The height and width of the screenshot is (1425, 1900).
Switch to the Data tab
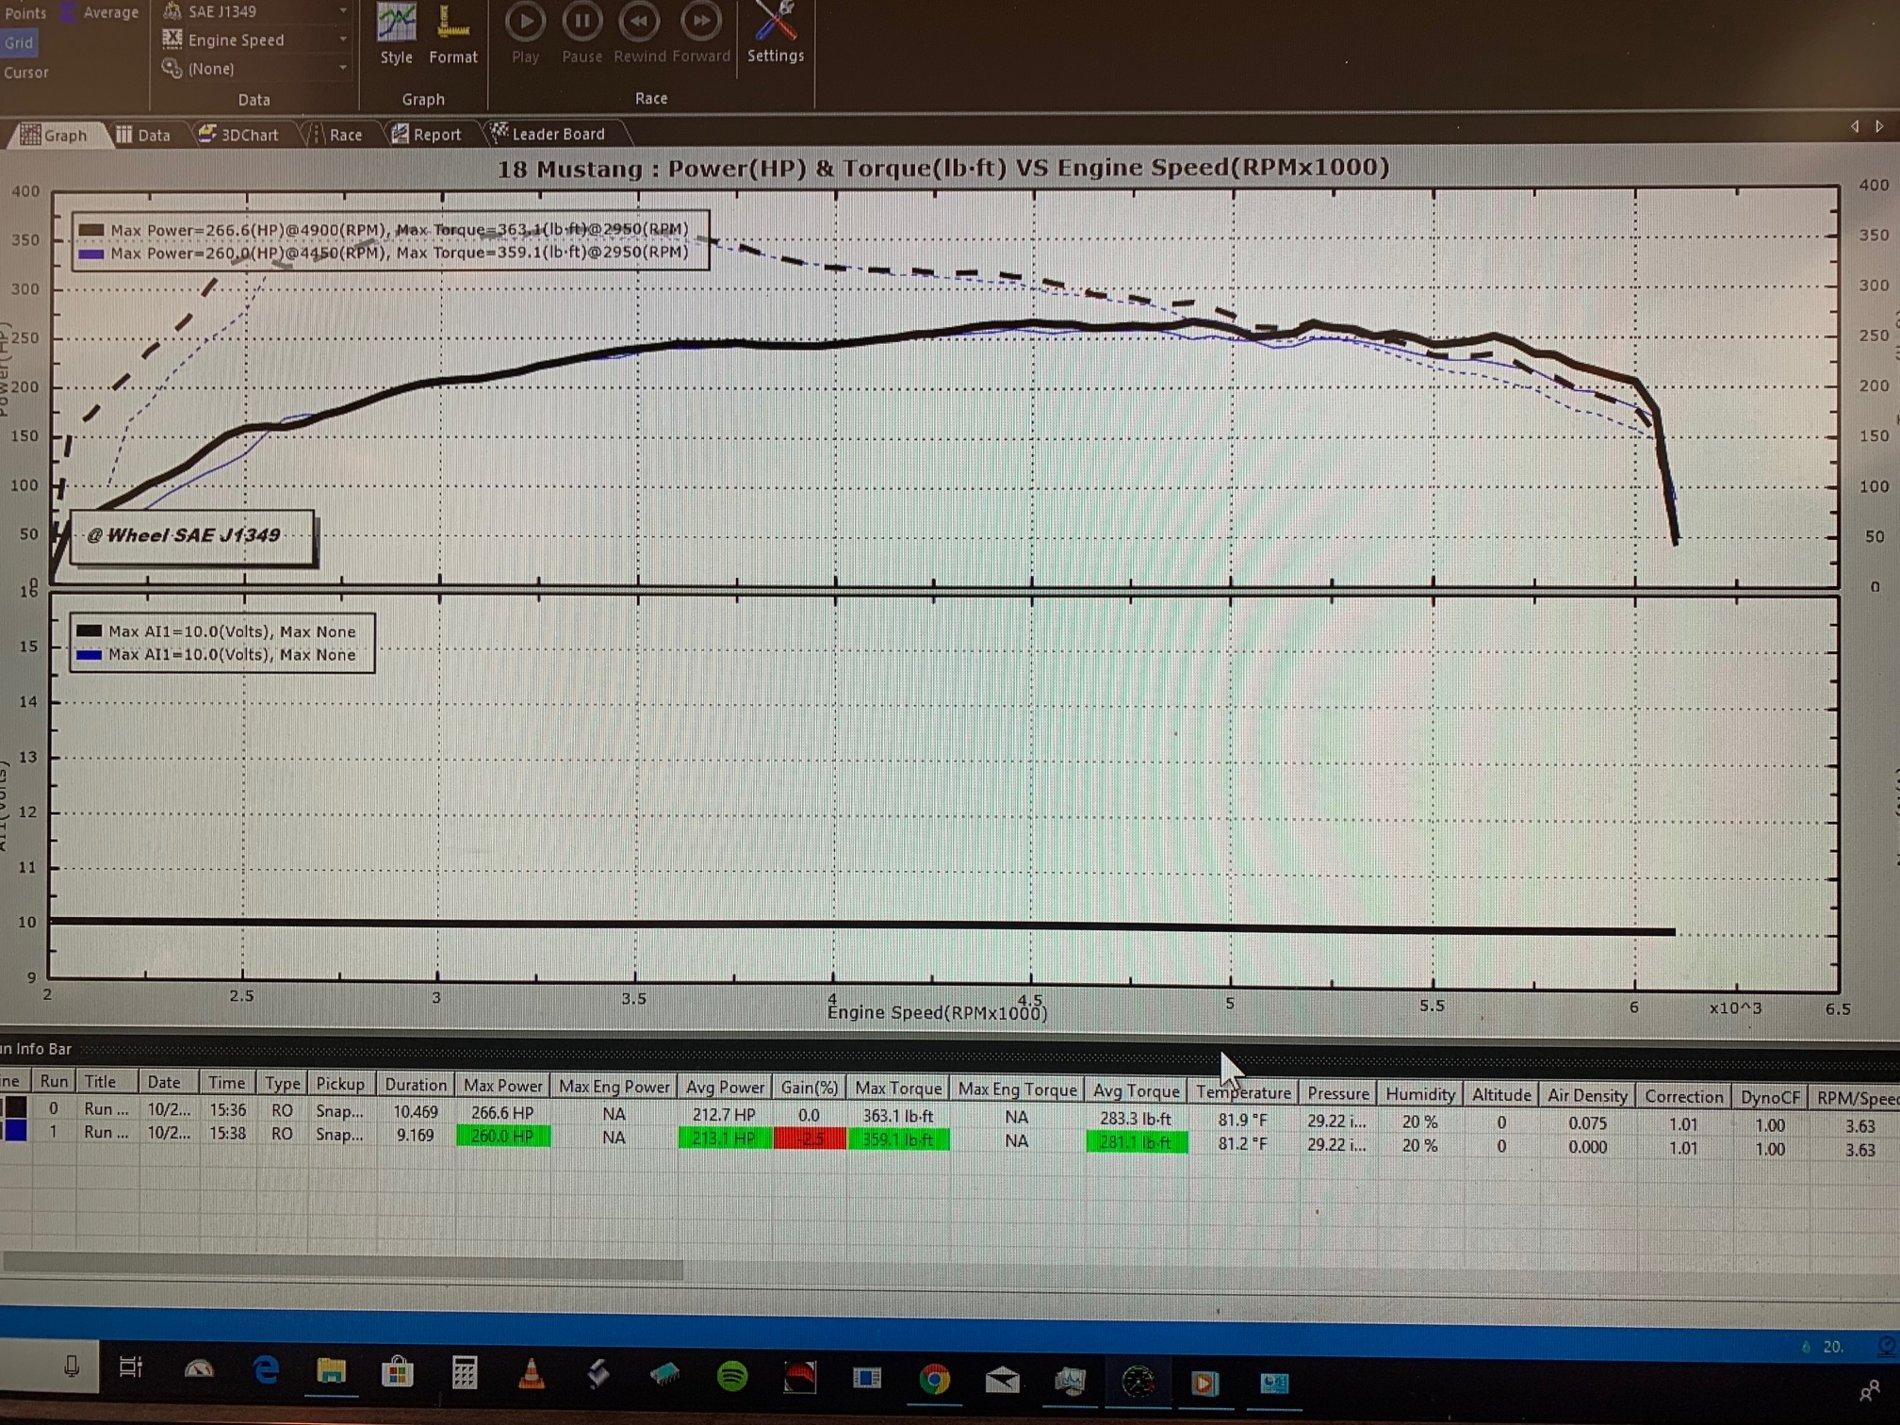click(143, 135)
